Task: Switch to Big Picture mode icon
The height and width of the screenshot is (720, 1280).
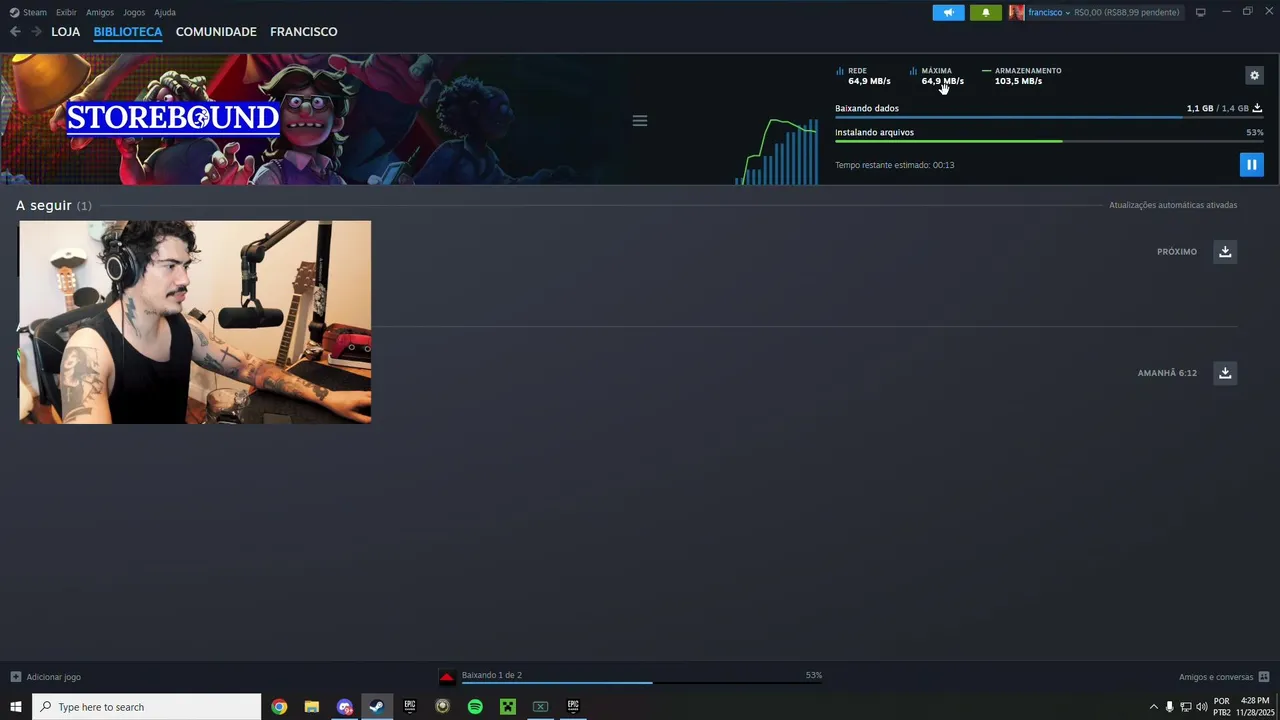Action: [x=1201, y=12]
